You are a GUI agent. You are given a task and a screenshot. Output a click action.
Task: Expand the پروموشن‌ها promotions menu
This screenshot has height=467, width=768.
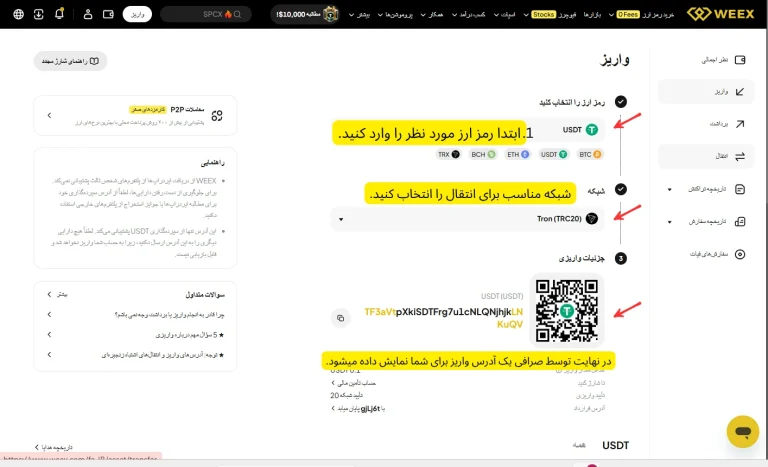[395, 15]
